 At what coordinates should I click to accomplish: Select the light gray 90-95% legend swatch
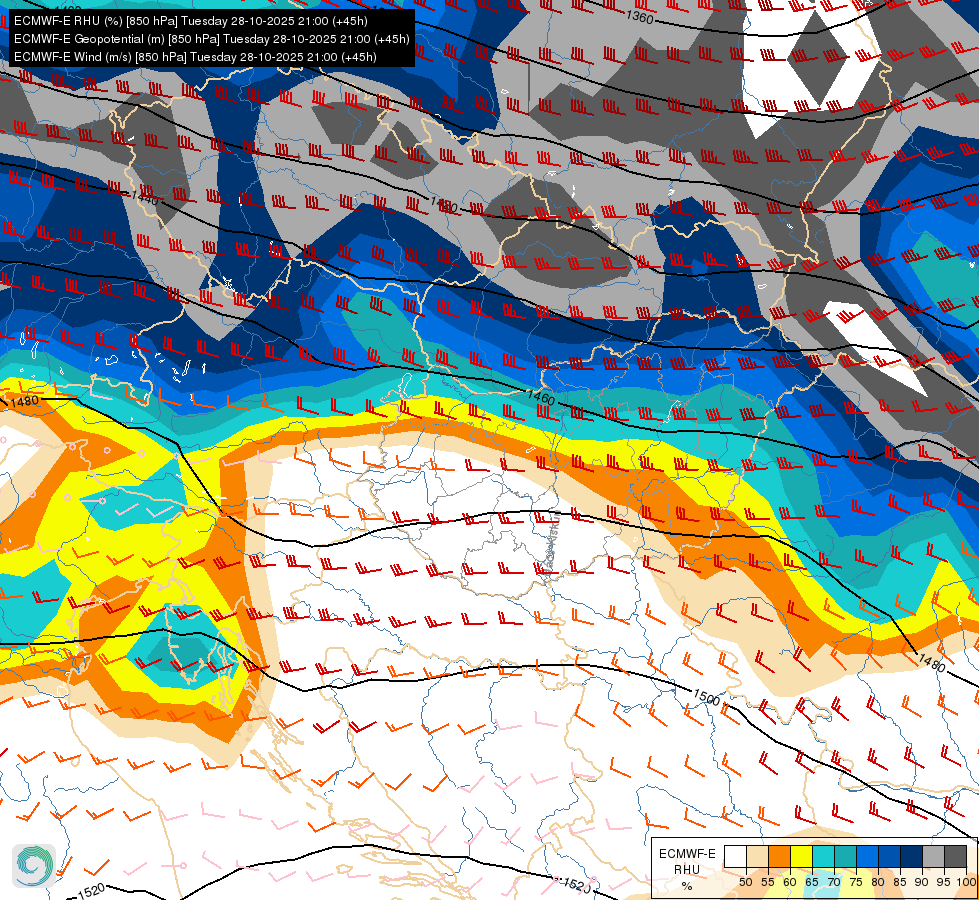pyautogui.click(x=933, y=856)
